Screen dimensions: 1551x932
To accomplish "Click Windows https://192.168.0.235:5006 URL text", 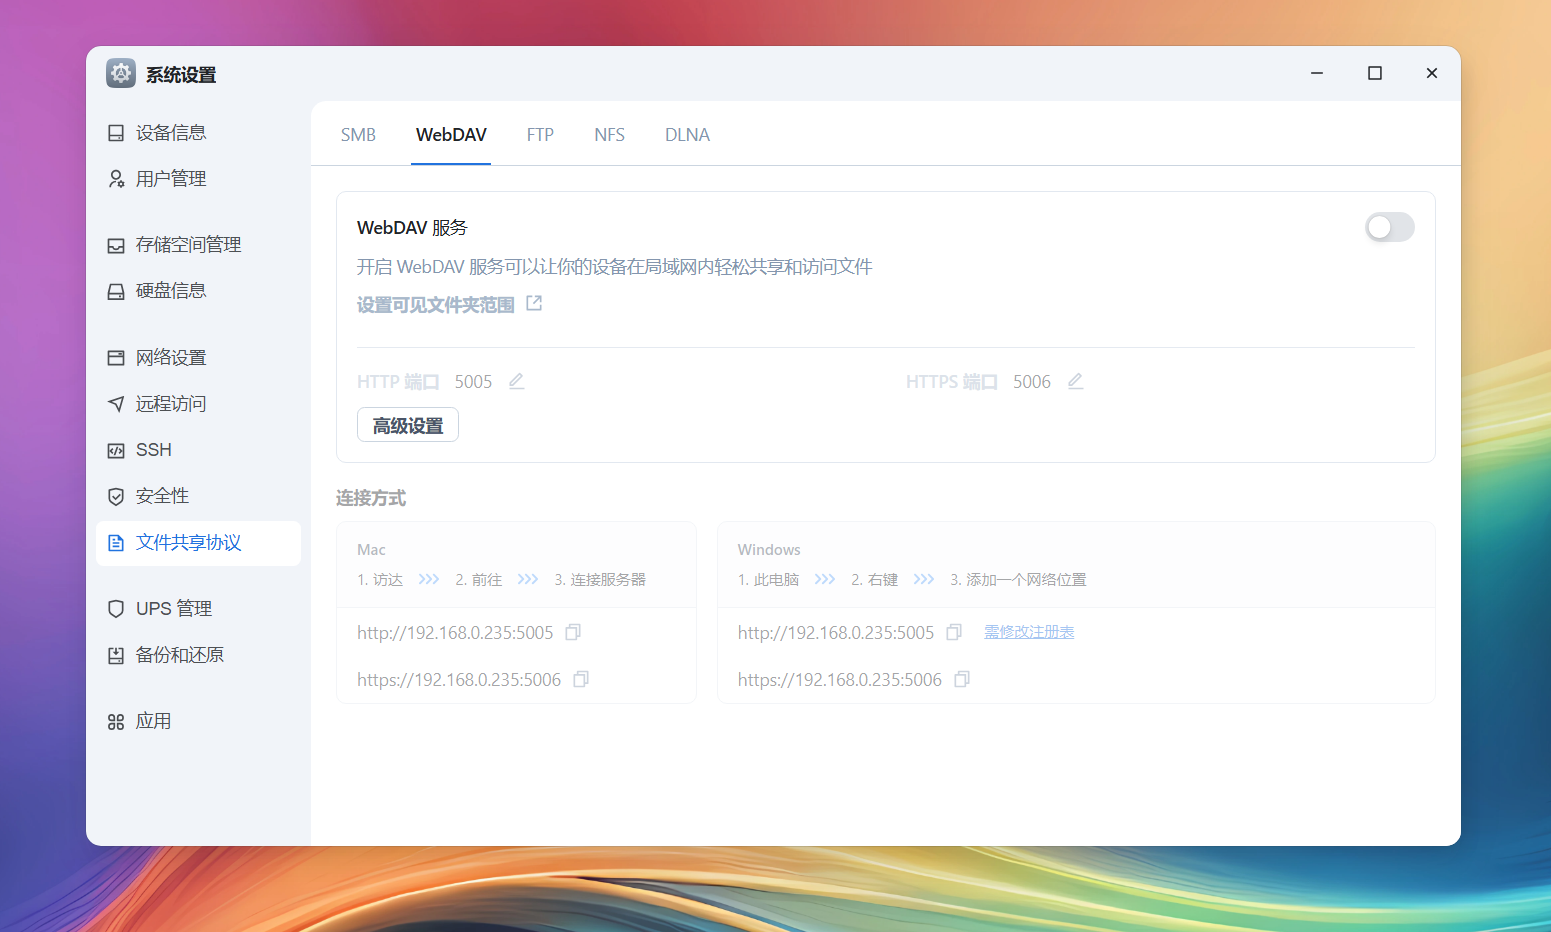I will pyautogui.click(x=840, y=680).
